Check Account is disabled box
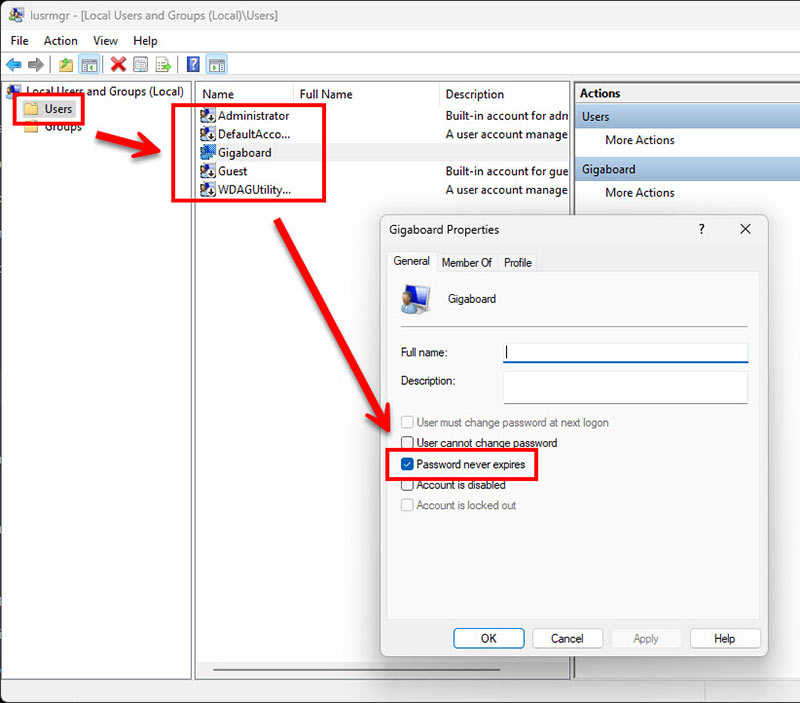The height and width of the screenshot is (703, 800). (407, 485)
